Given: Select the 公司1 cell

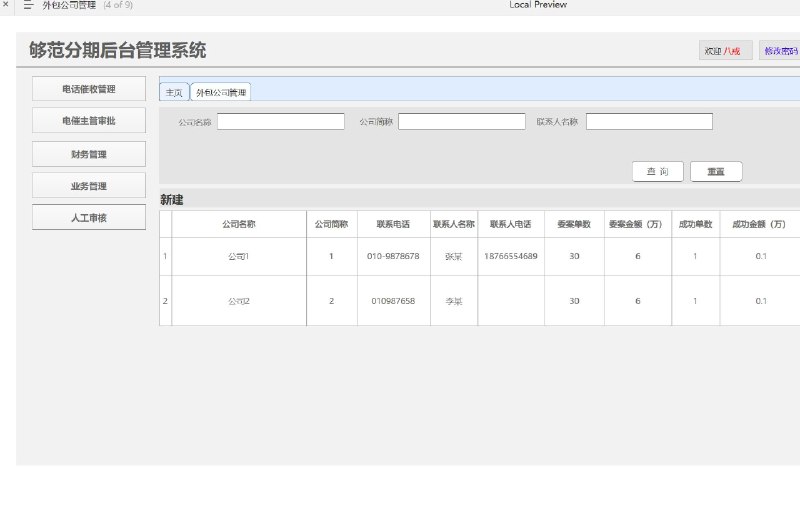Looking at the screenshot, I should tap(239, 256).
